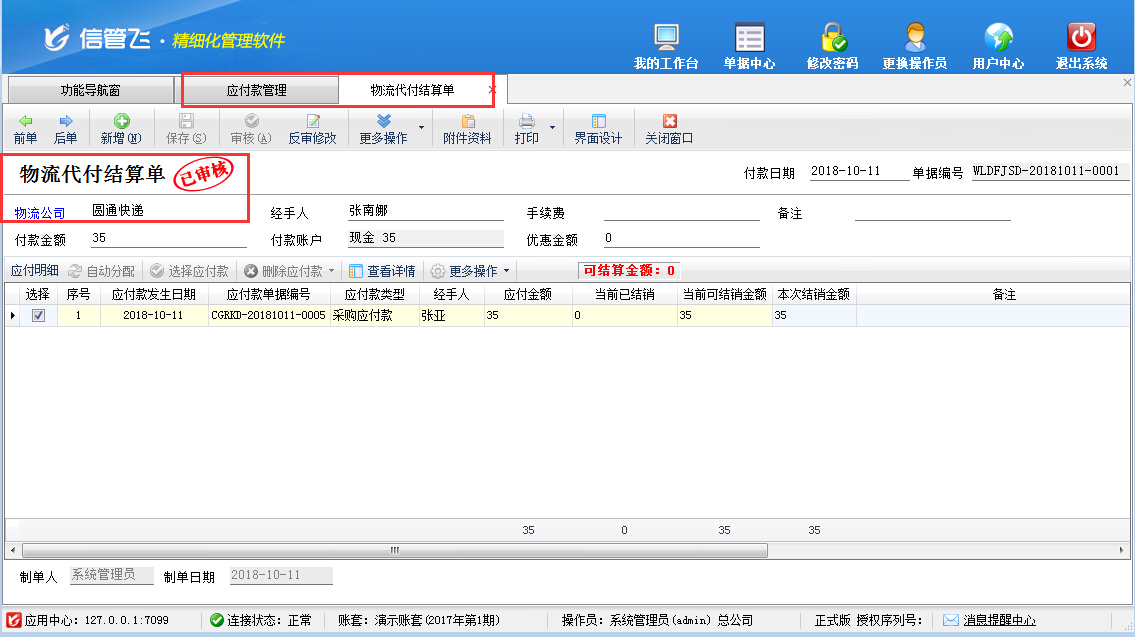Click the 物流公司 link label
The image size is (1135, 637).
click(40, 213)
